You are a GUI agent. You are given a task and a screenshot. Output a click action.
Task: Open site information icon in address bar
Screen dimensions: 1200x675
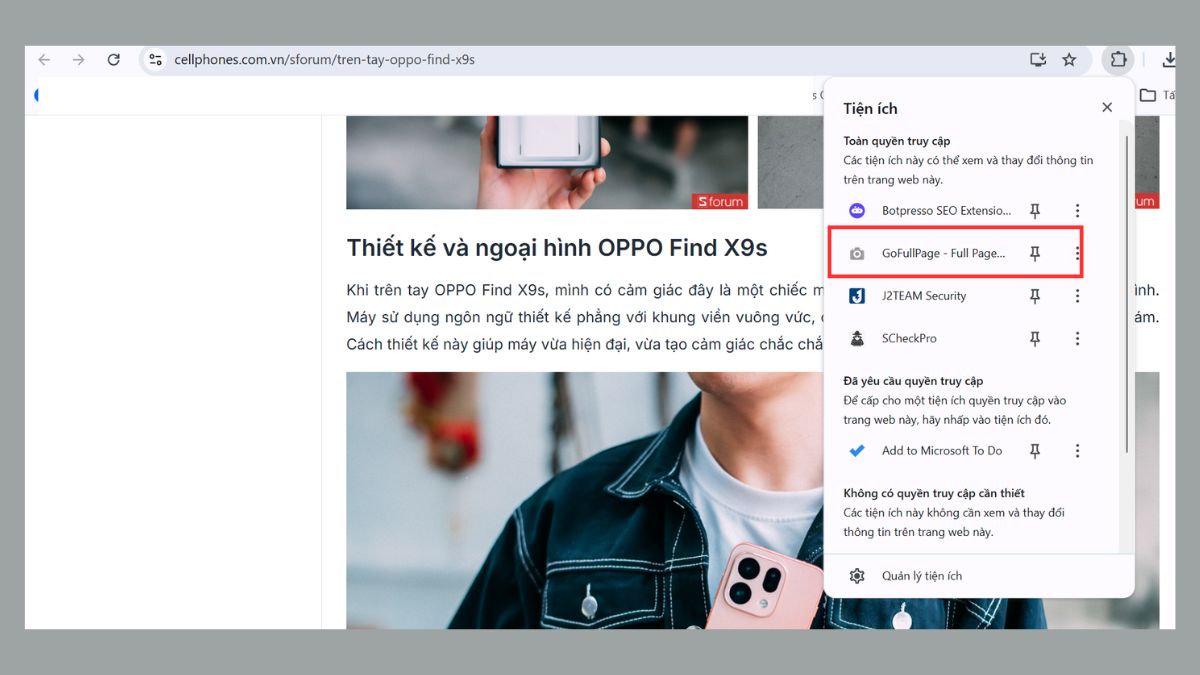[155, 60]
